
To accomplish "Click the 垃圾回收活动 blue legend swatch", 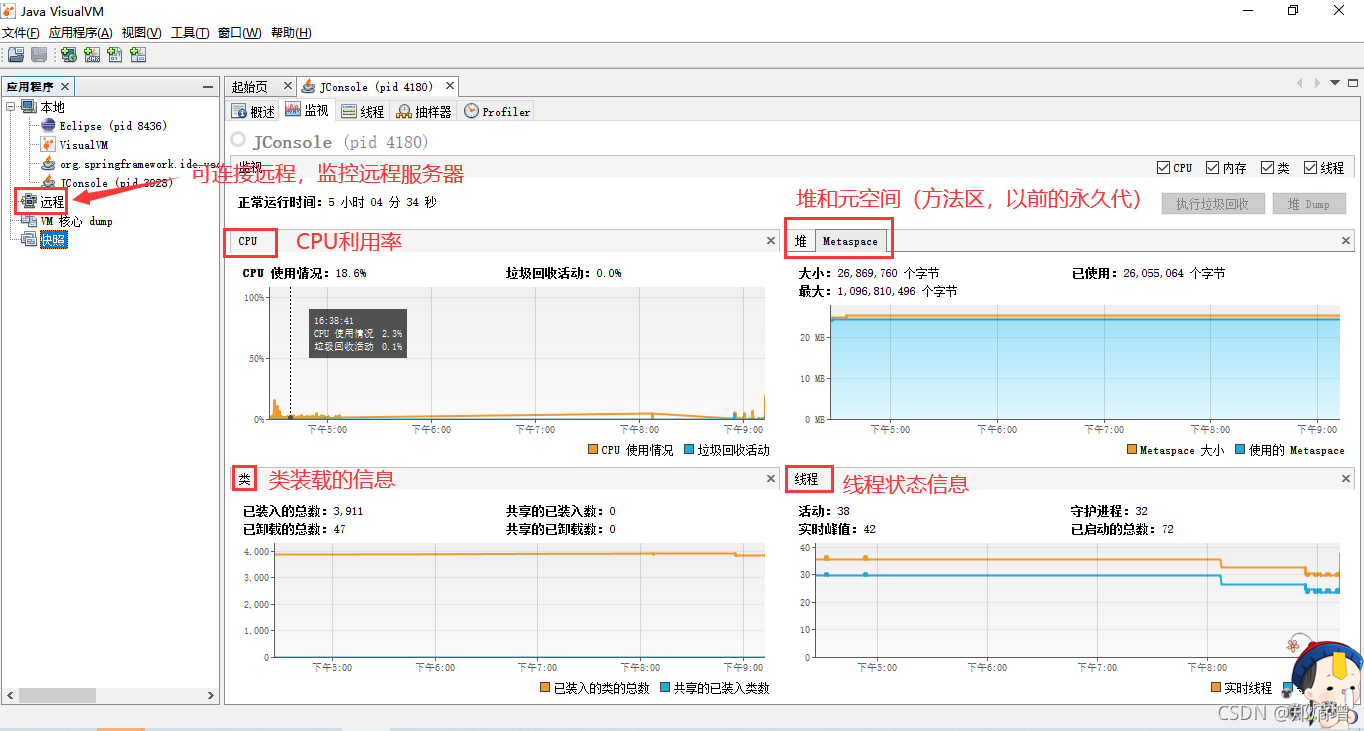I will pyautogui.click(x=690, y=450).
